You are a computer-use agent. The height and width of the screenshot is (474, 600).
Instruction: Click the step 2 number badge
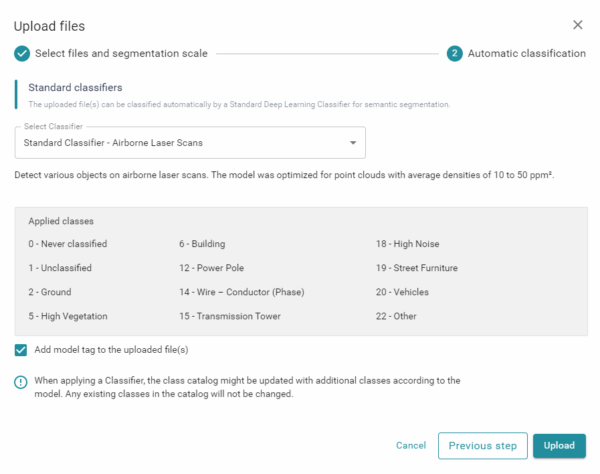455,53
